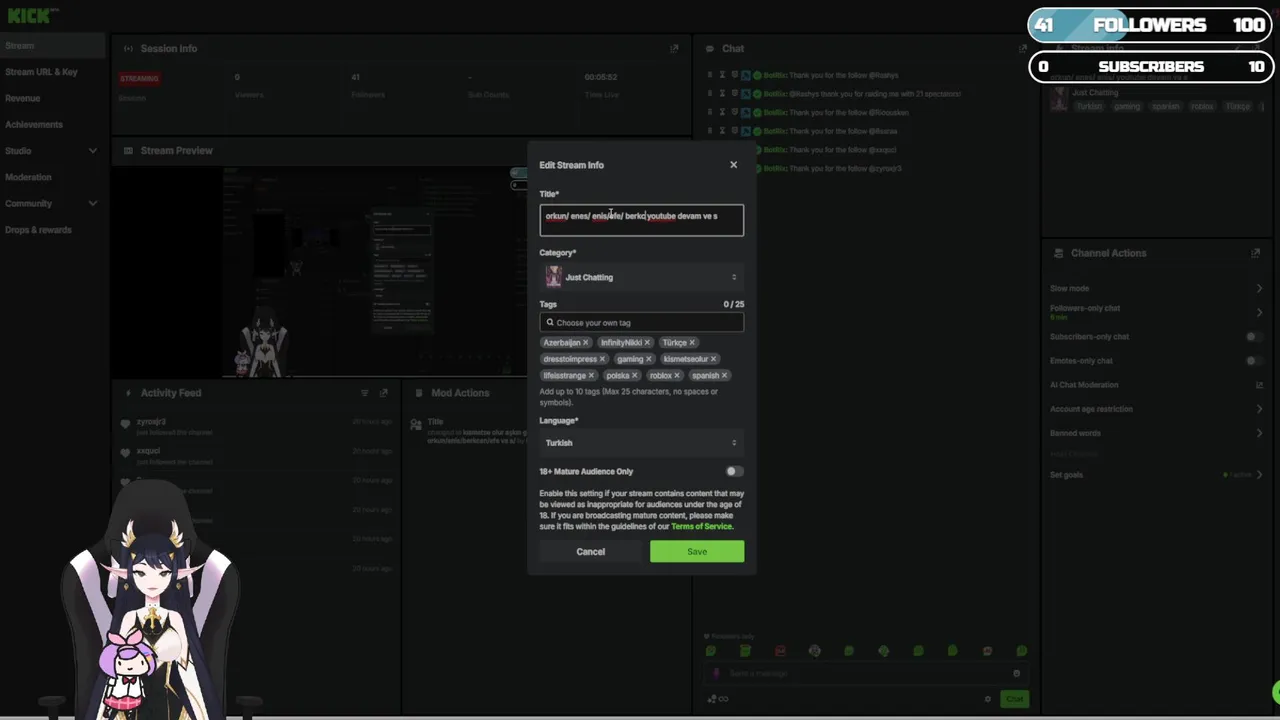Click the Stream Preview panel icon
1280x720 pixels.
point(128,151)
